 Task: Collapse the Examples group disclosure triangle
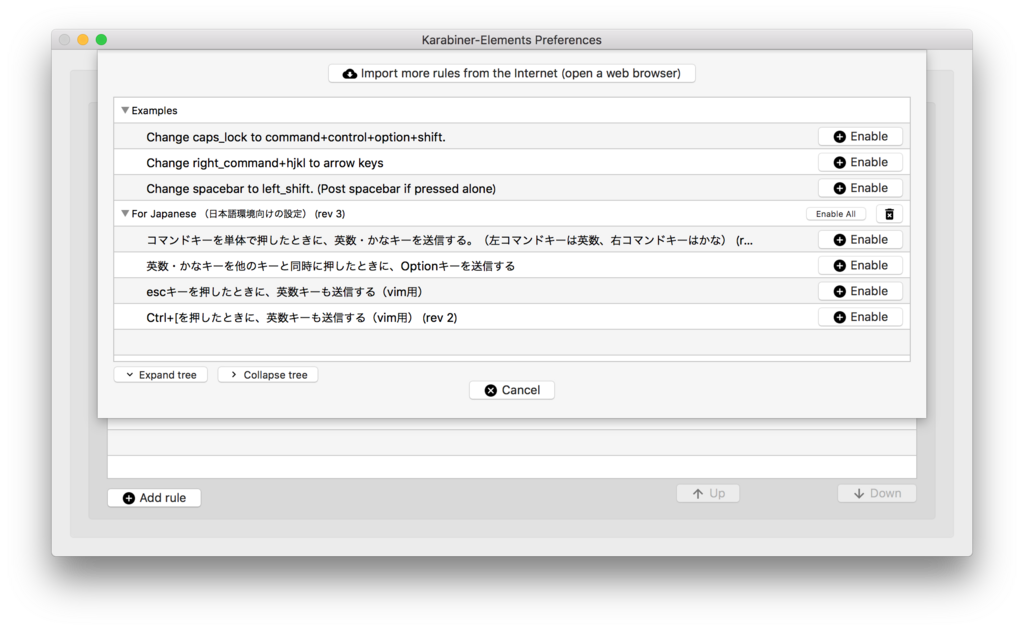(125, 110)
